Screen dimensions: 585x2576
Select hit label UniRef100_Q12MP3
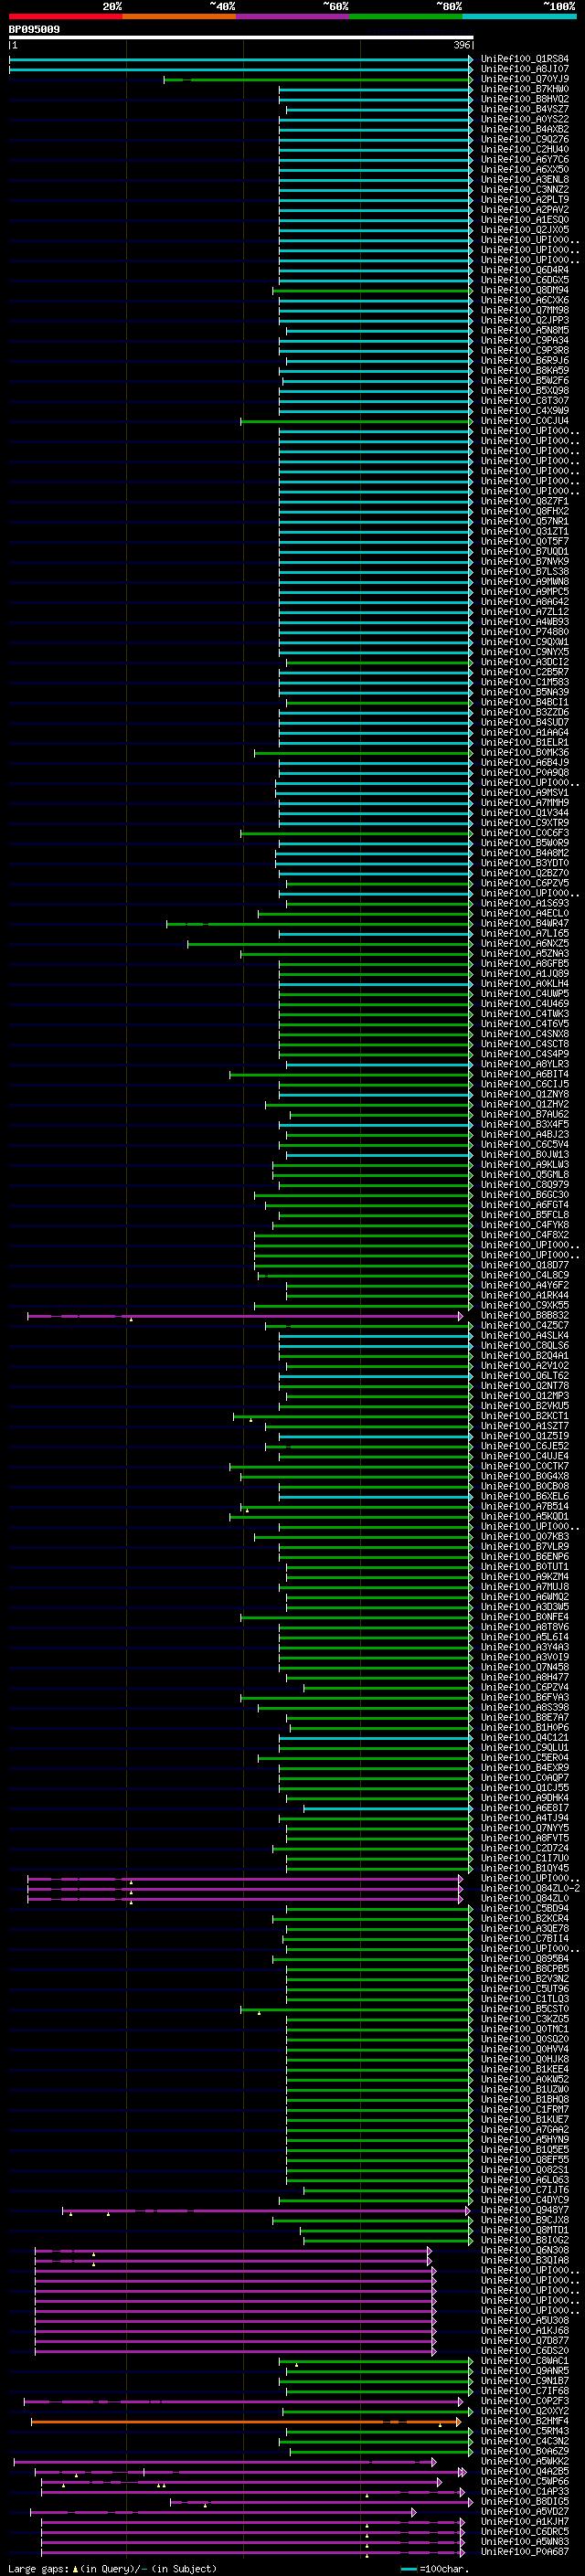pyautogui.click(x=525, y=1395)
